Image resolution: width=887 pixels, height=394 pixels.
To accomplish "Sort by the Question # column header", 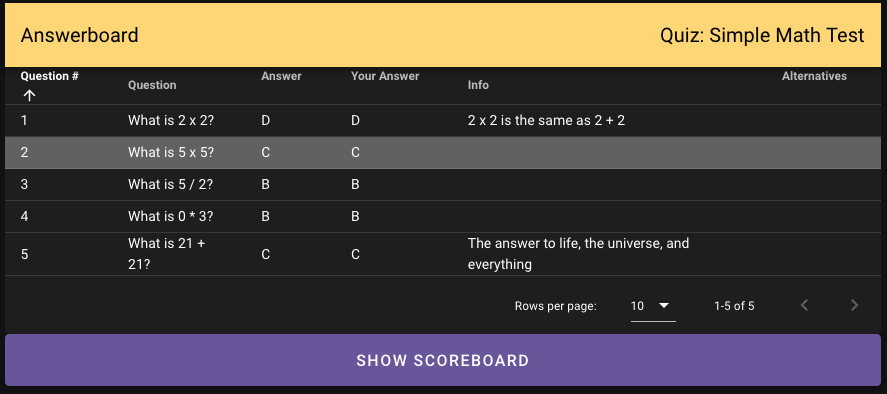I will click(x=49, y=76).
